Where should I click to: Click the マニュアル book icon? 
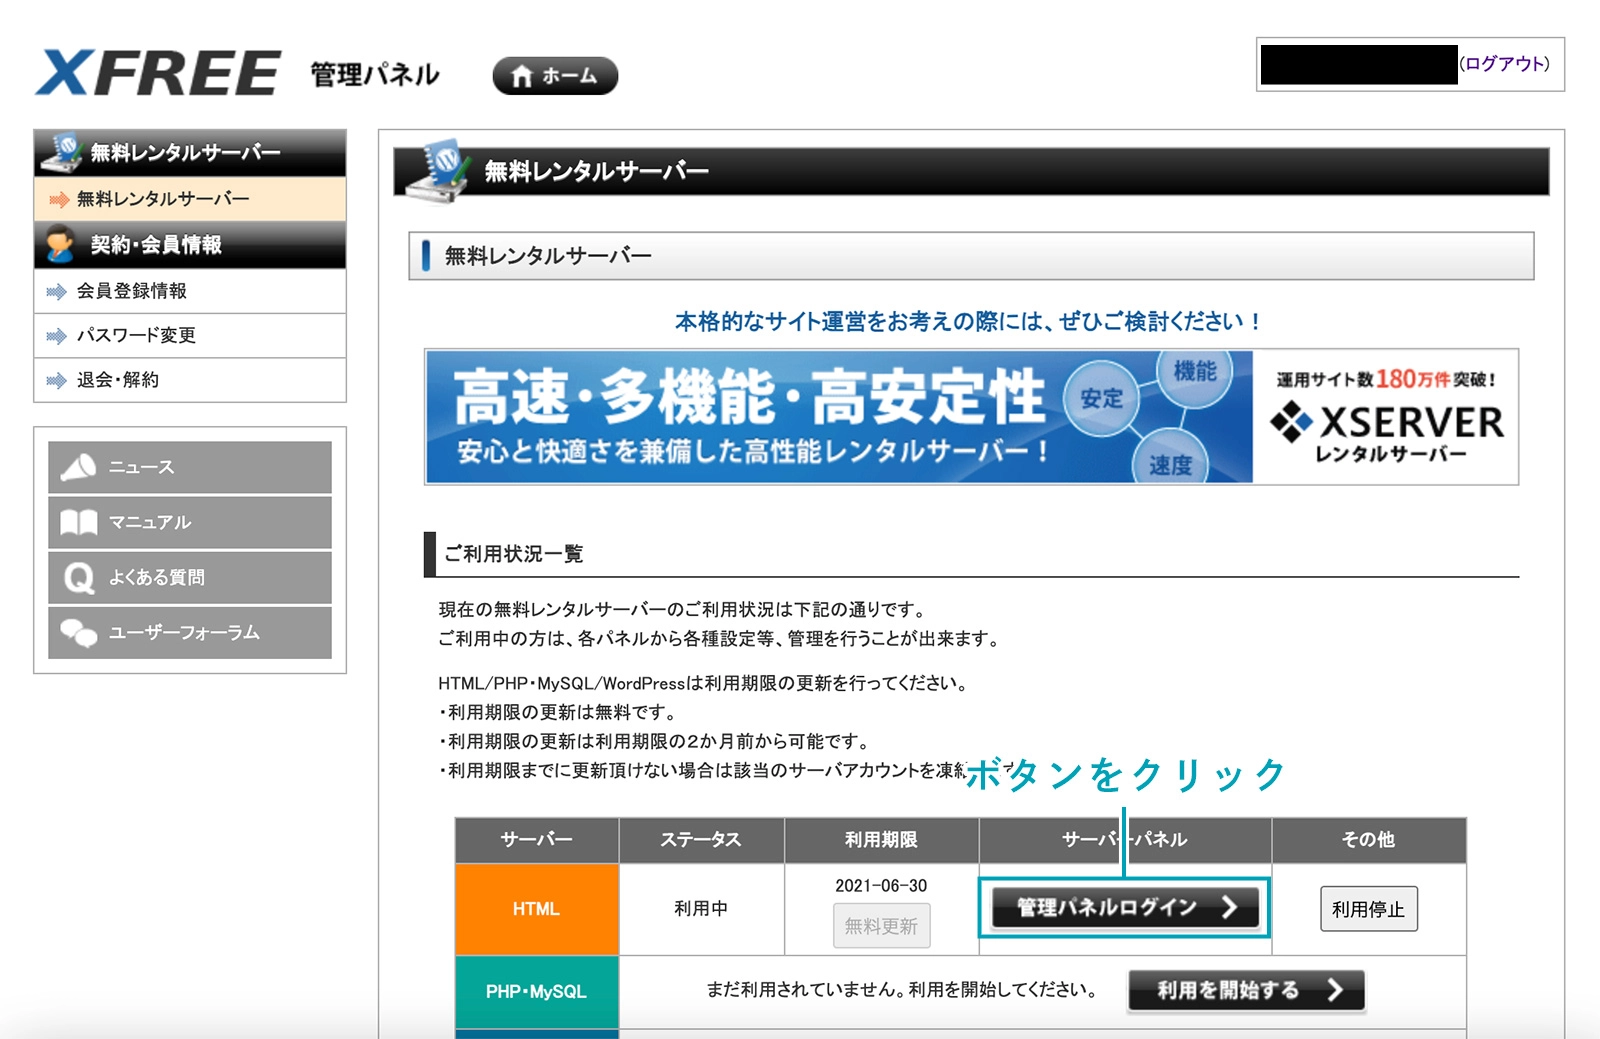(x=78, y=522)
